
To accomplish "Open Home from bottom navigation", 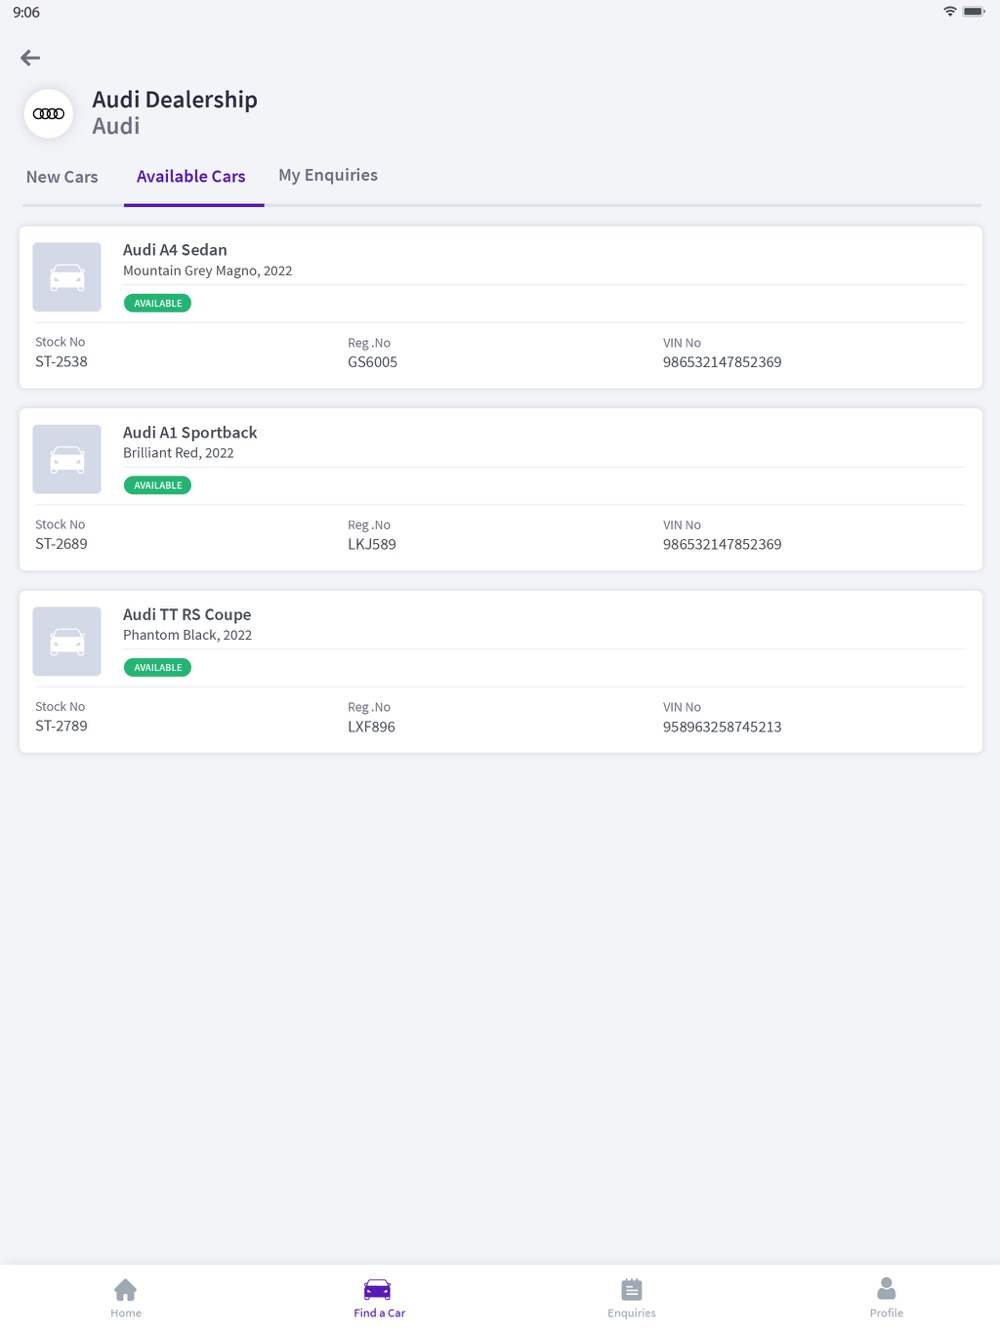I will [x=126, y=1298].
